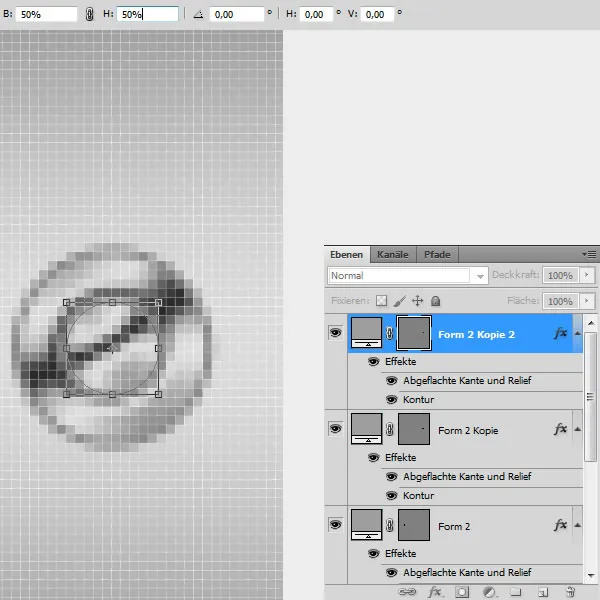Select the Form 2 layer by its name
The width and height of the screenshot is (600, 600).
[x=454, y=526]
